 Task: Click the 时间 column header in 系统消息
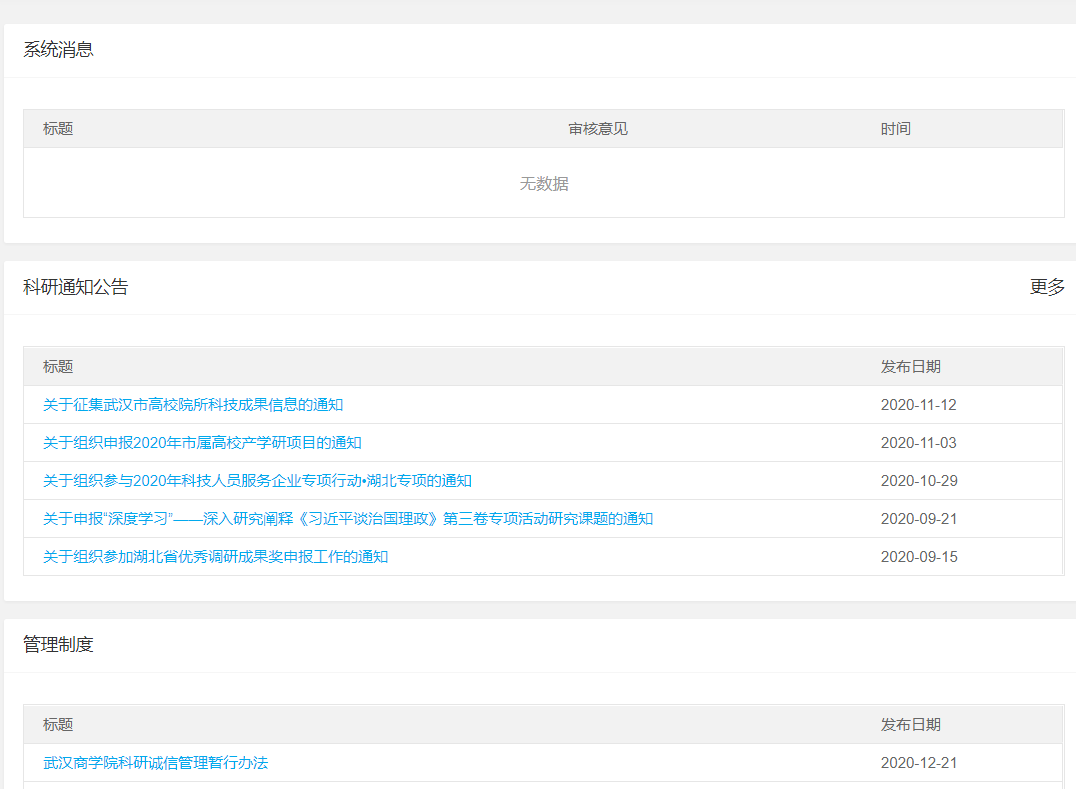[895, 129]
